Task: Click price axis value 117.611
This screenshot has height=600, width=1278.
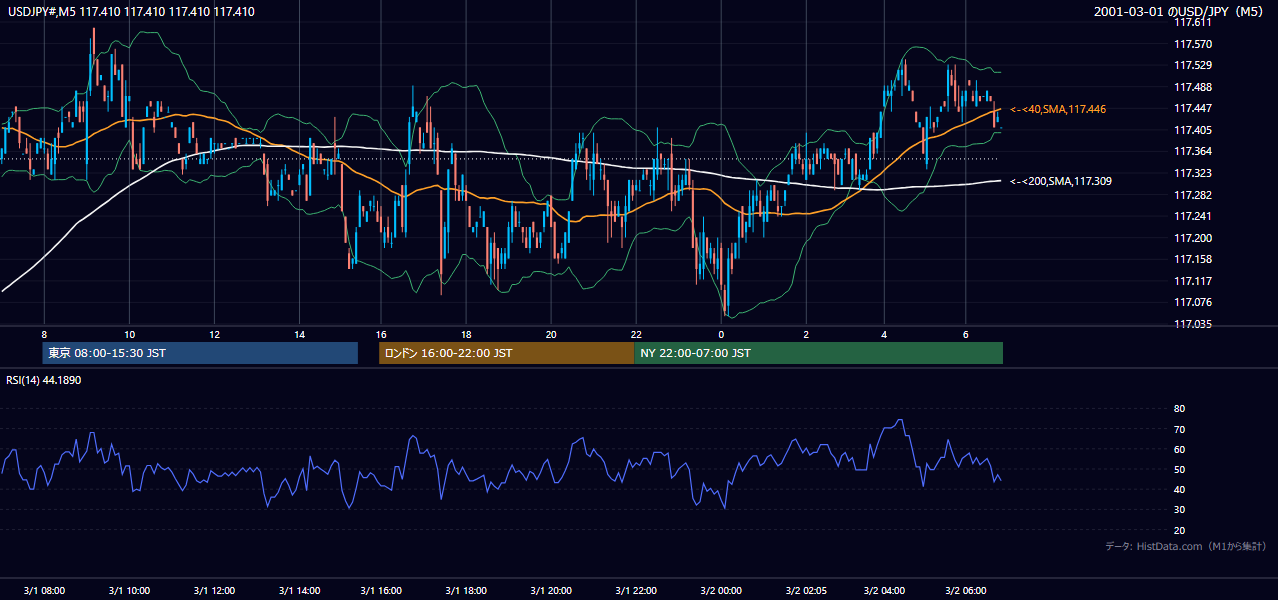Action: click(x=1192, y=23)
